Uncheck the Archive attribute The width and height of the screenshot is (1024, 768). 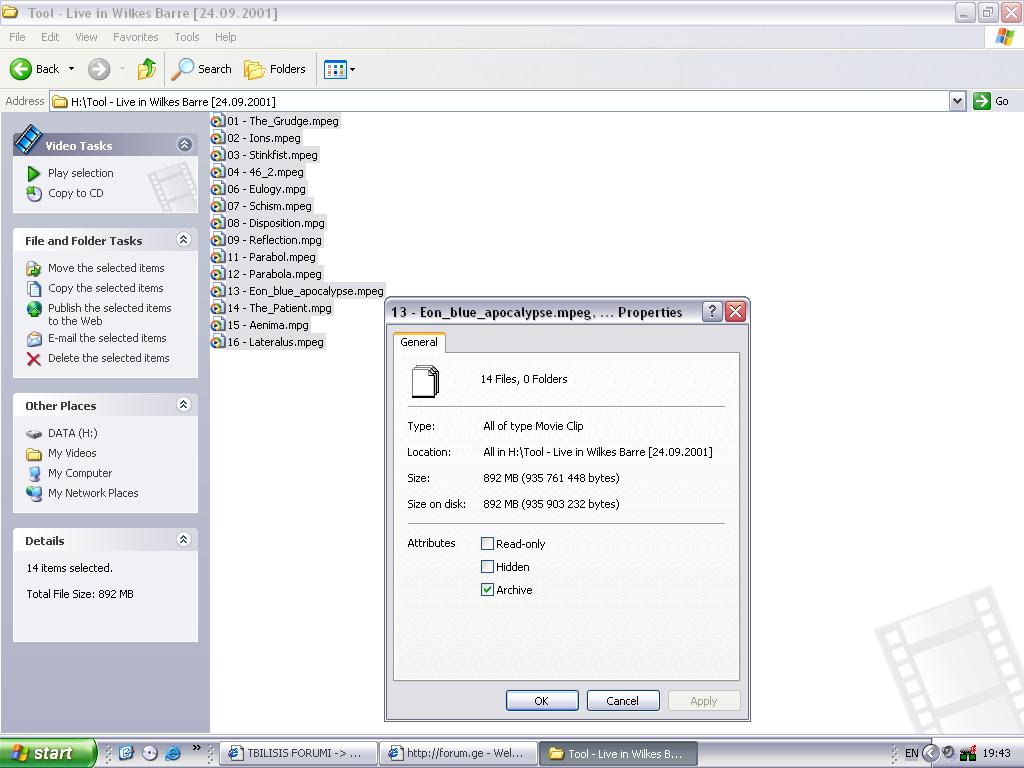click(488, 590)
